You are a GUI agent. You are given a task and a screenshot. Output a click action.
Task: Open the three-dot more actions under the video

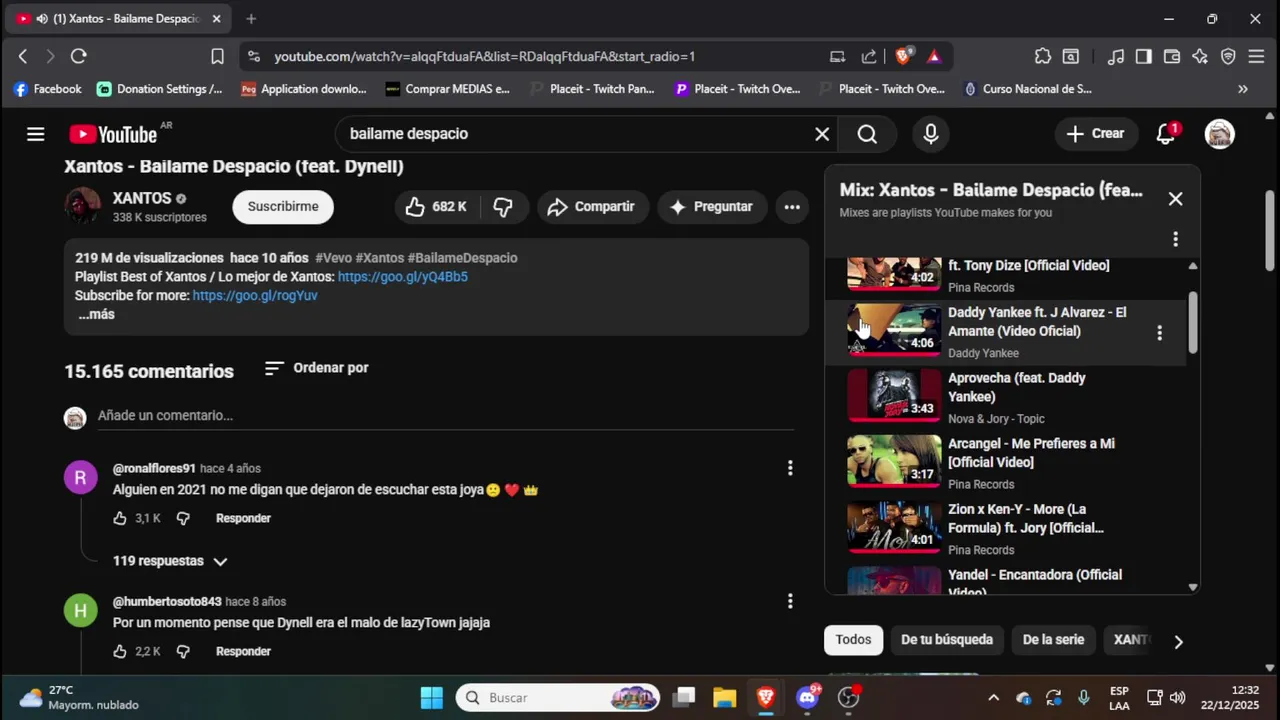pyautogui.click(x=792, y=207)
